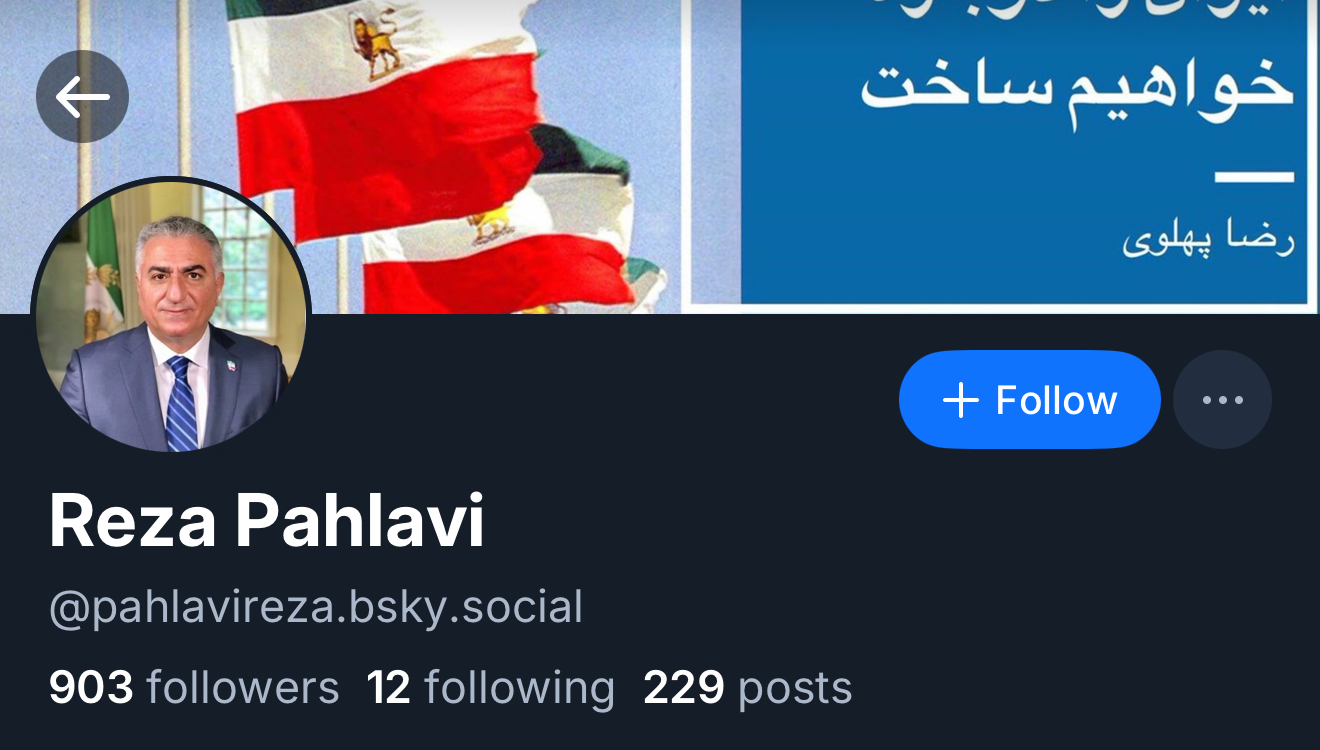This screenshot has width=1320, height=750.
Task: View the 12 following list
Action: coord(490,688)
